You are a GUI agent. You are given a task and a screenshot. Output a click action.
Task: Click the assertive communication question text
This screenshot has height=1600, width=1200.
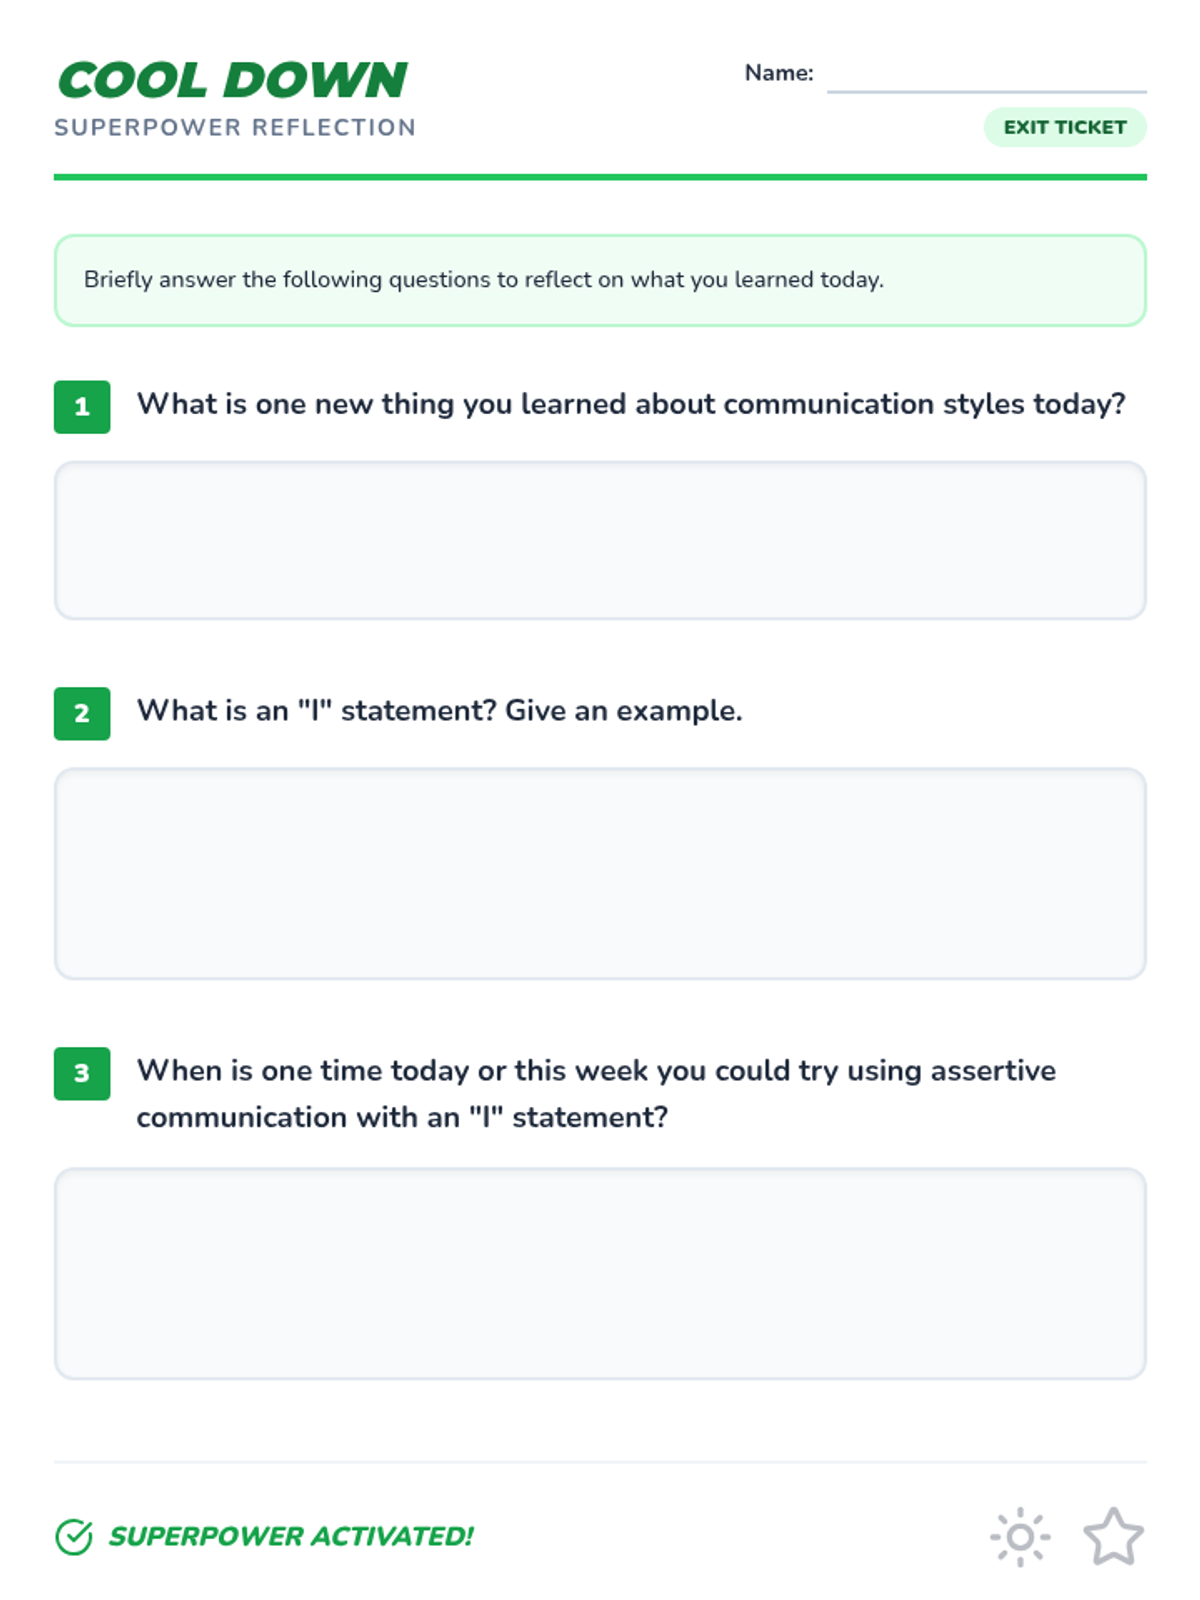(596, 1093)
